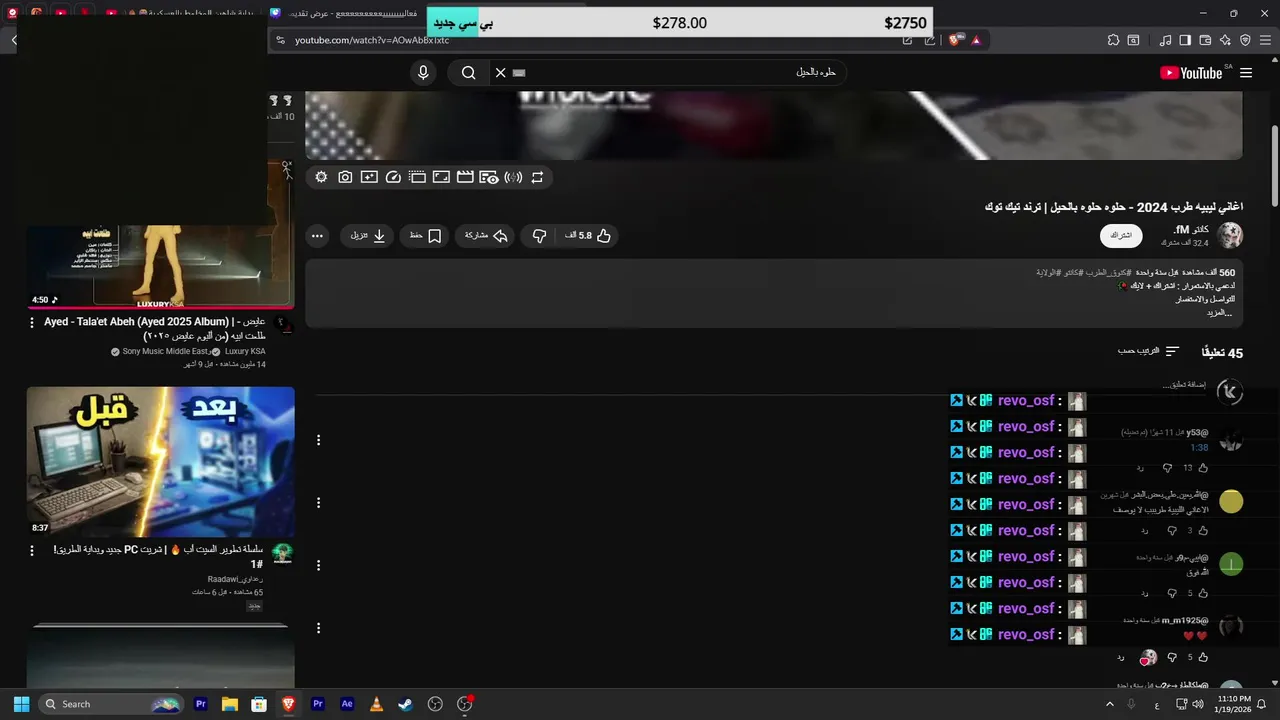
Task: Open the Luxury KSA channel link
Action: (245, 352)
